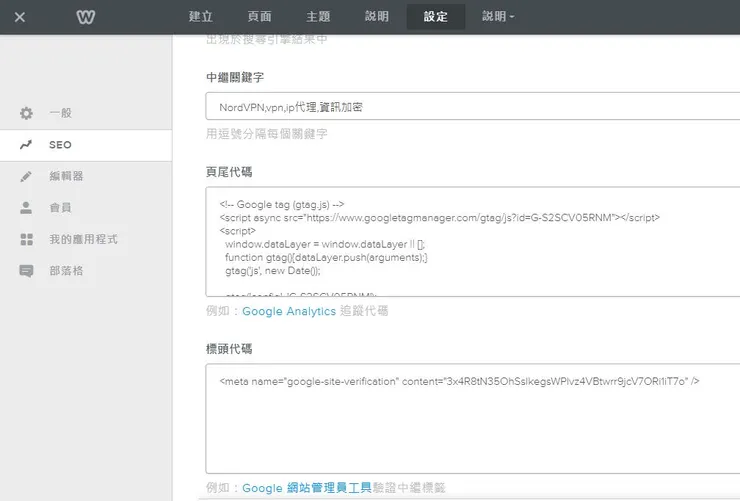Viewport: 740px width, 501px height.
Task: Click the 中繼關鍵字 heading
Action: click(x=235, y=77)
